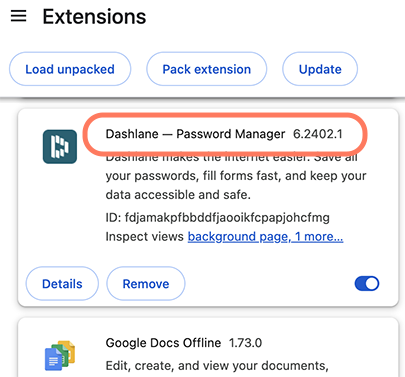
Task: Click the Google Docs Offline icon
Action: pos(60,355)
